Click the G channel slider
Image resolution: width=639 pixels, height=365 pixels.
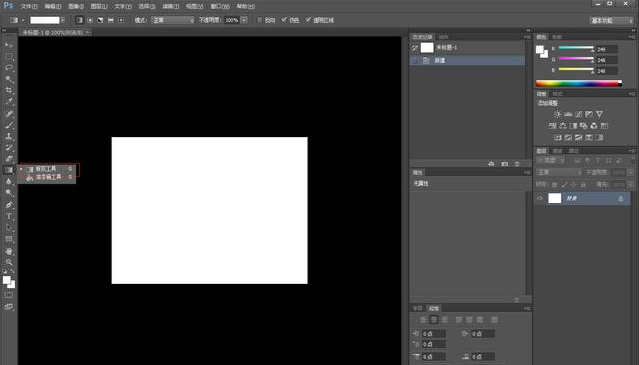(x=575, y=59)
